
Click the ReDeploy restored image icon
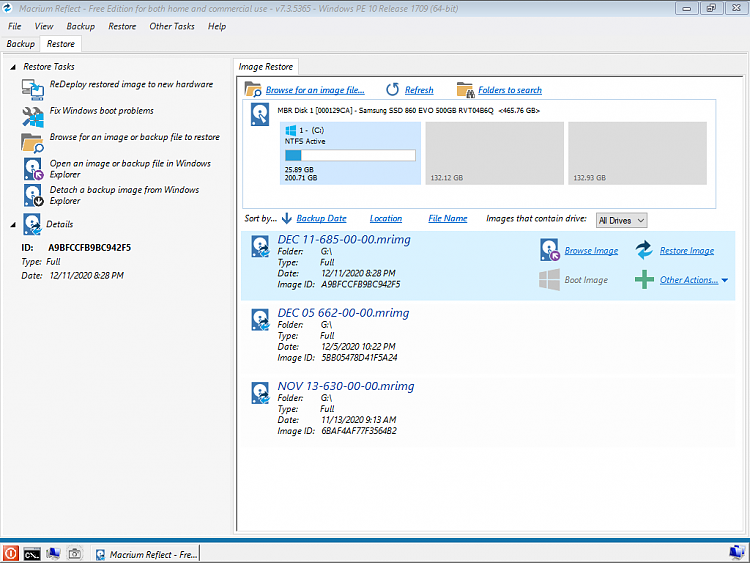point(33,89)
